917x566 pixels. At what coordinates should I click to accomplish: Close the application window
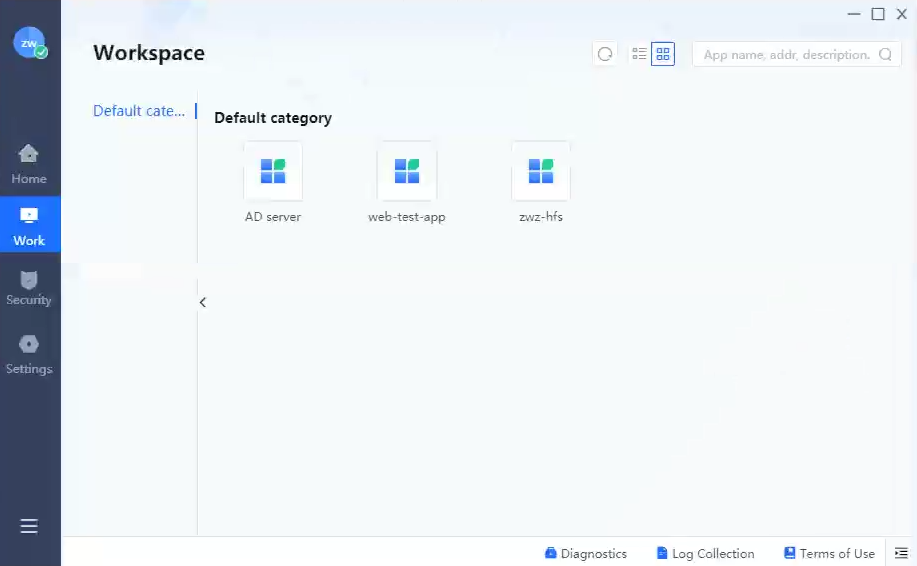[x=901, y=14]
